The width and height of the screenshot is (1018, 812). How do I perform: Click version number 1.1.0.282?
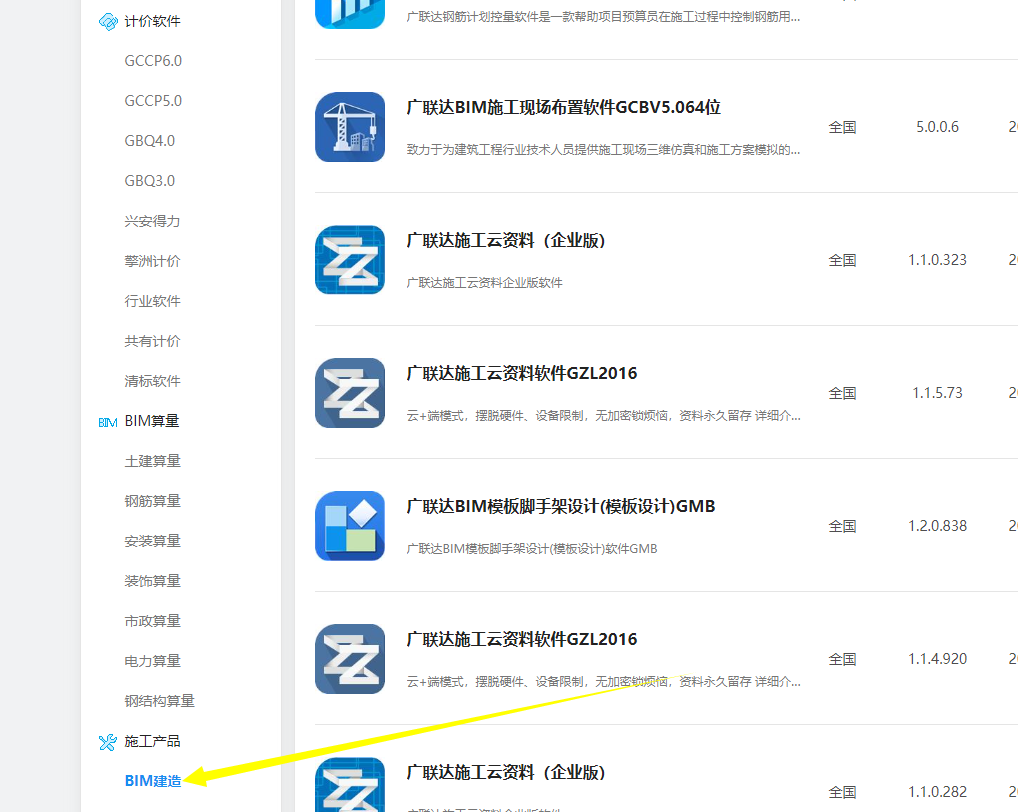[x=937, y=793]
